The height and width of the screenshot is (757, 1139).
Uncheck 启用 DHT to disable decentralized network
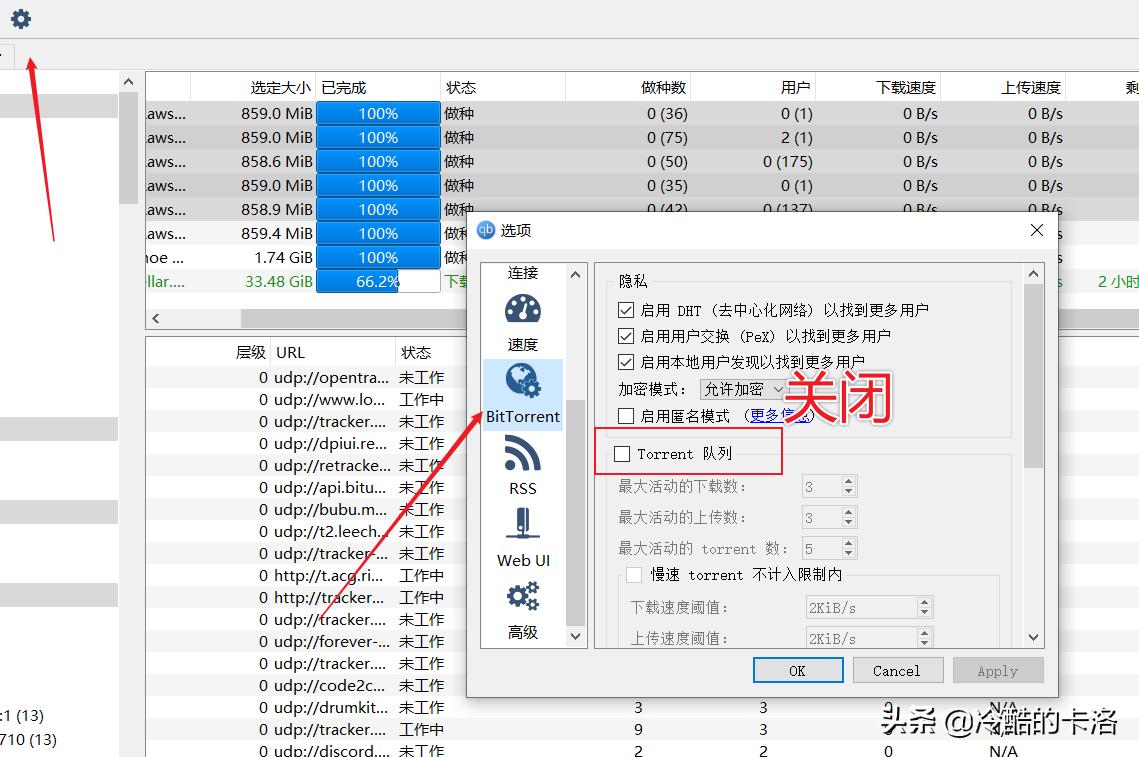coord(625,310)
